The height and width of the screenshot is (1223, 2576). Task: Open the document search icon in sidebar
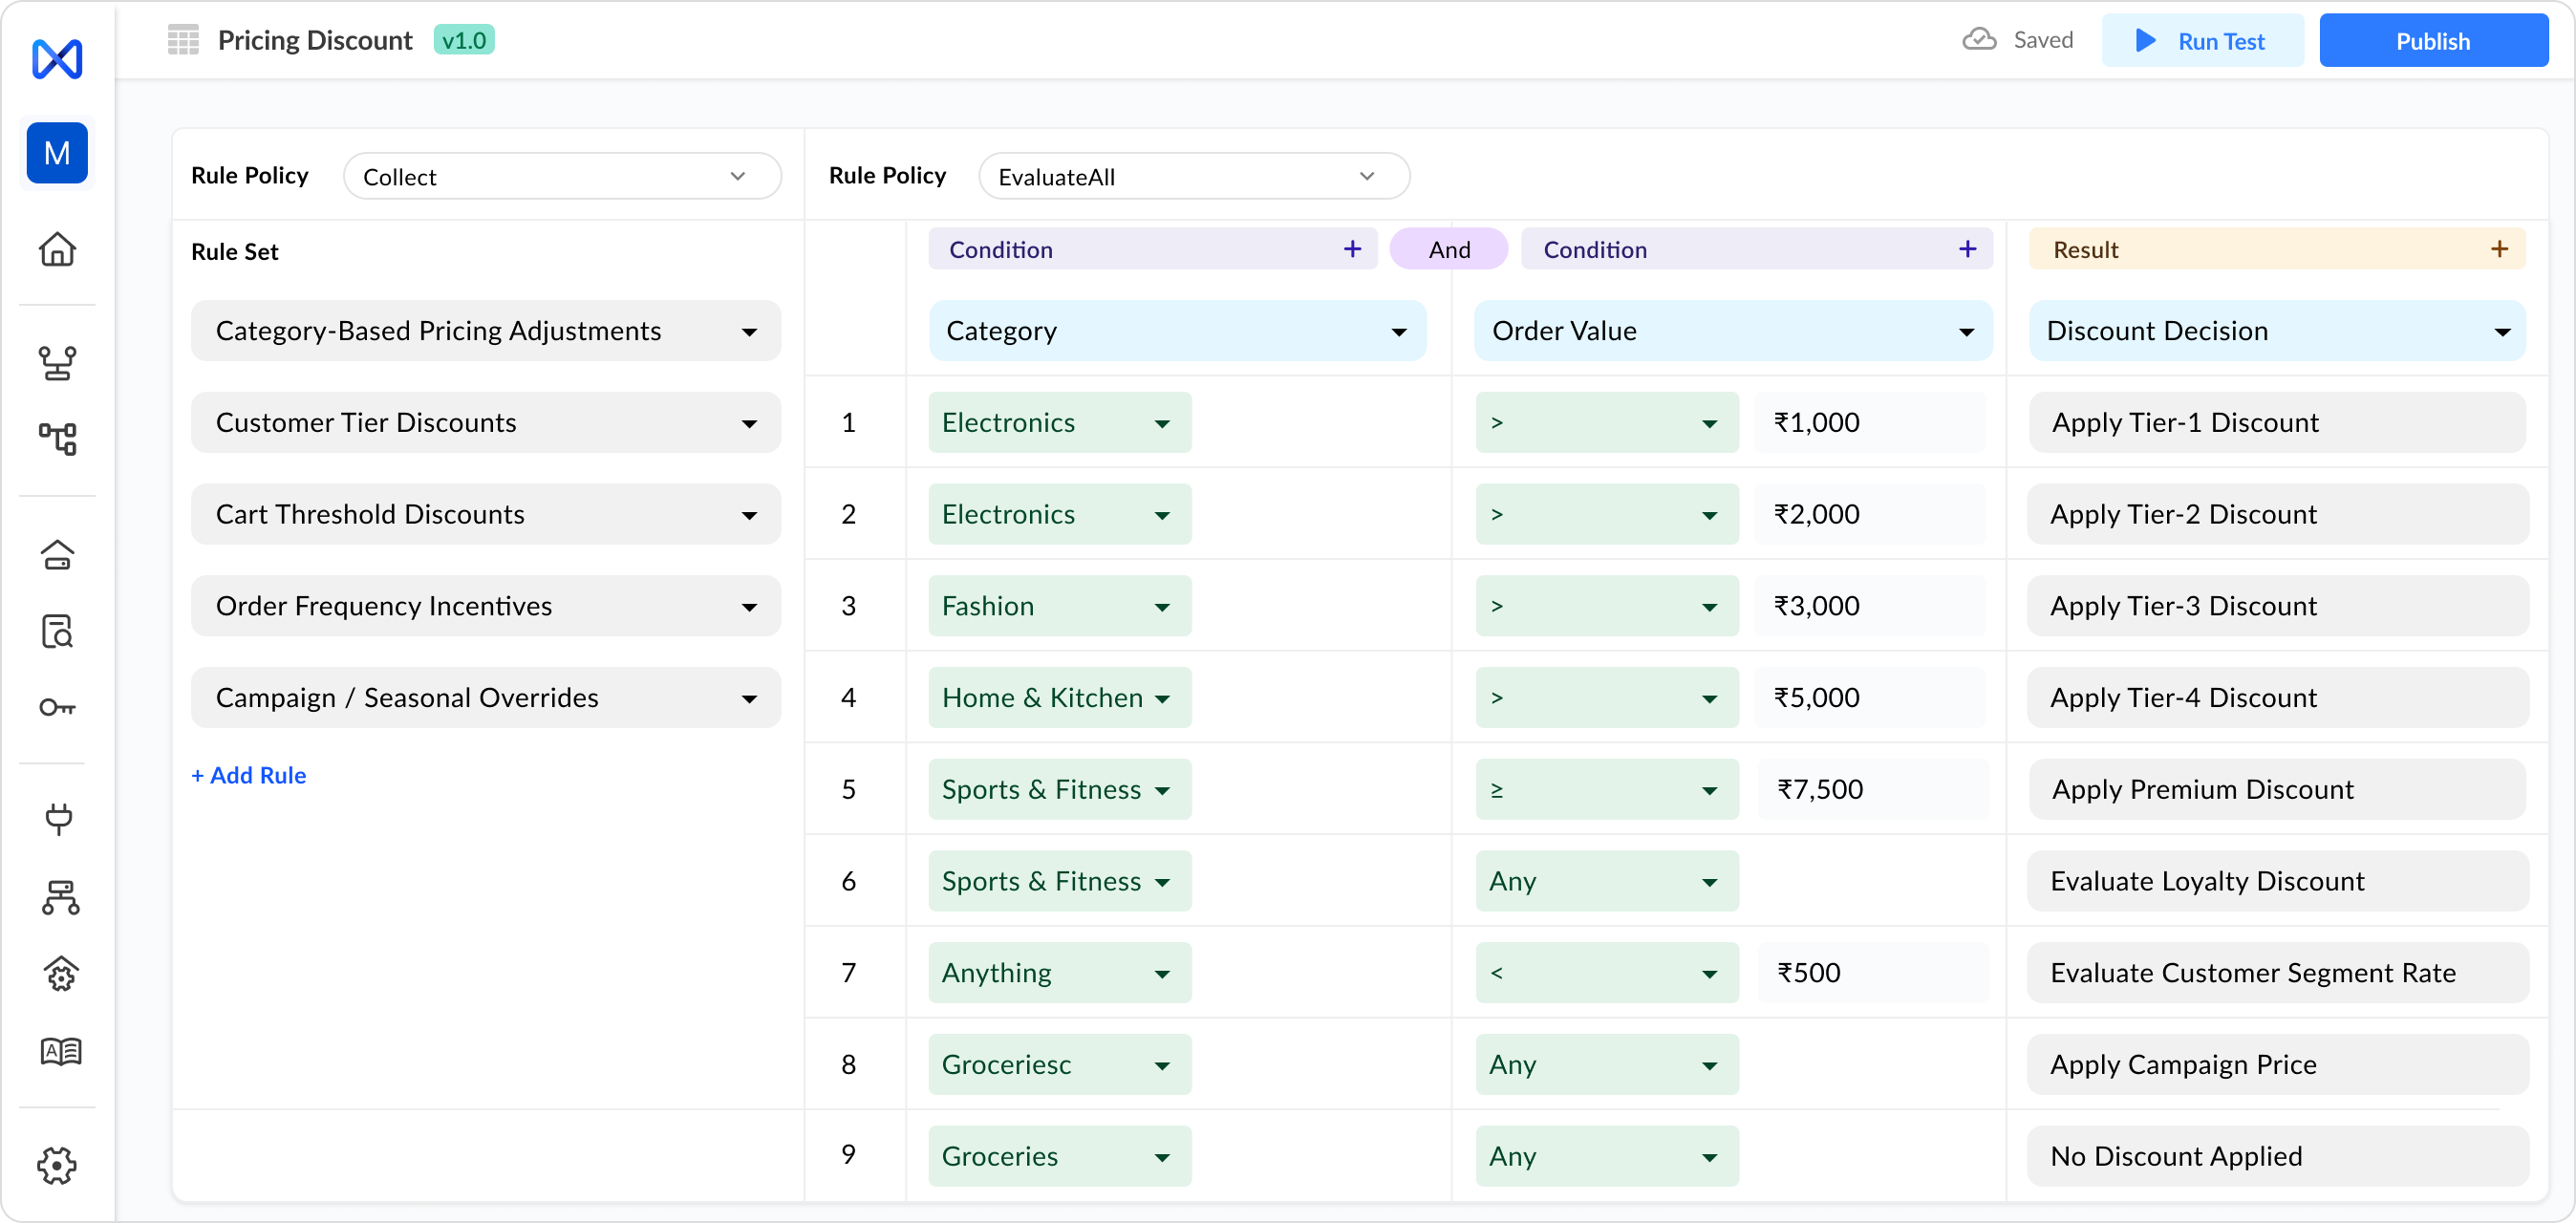tap(57, 631)
